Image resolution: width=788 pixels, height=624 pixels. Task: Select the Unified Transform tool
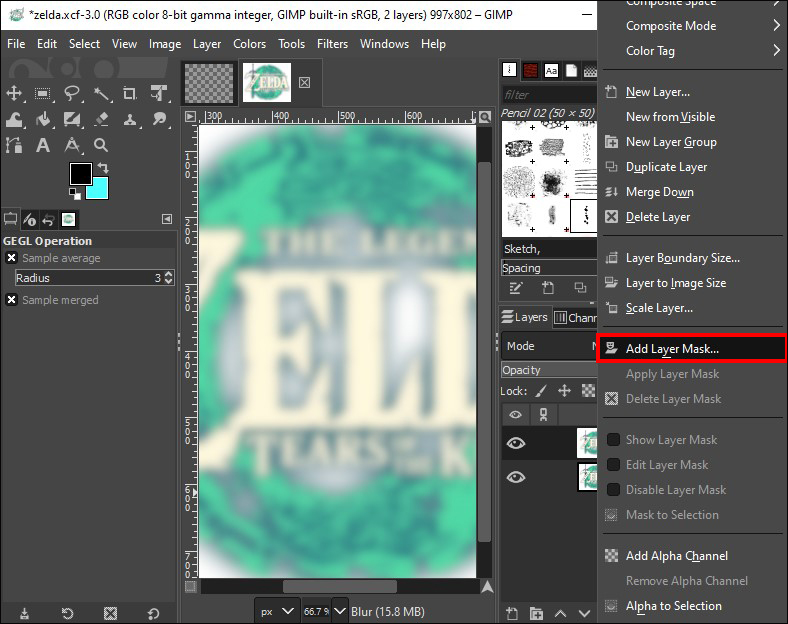tap(159, 93)
